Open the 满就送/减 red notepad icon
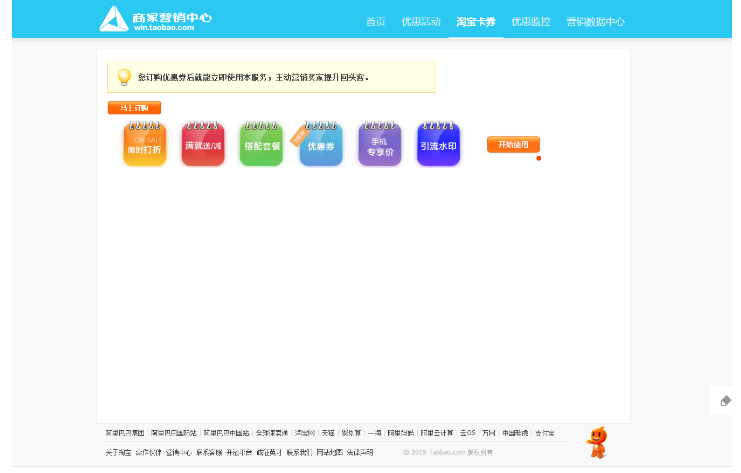This screenshot has width=741, height=473. [x=203, y=144]
